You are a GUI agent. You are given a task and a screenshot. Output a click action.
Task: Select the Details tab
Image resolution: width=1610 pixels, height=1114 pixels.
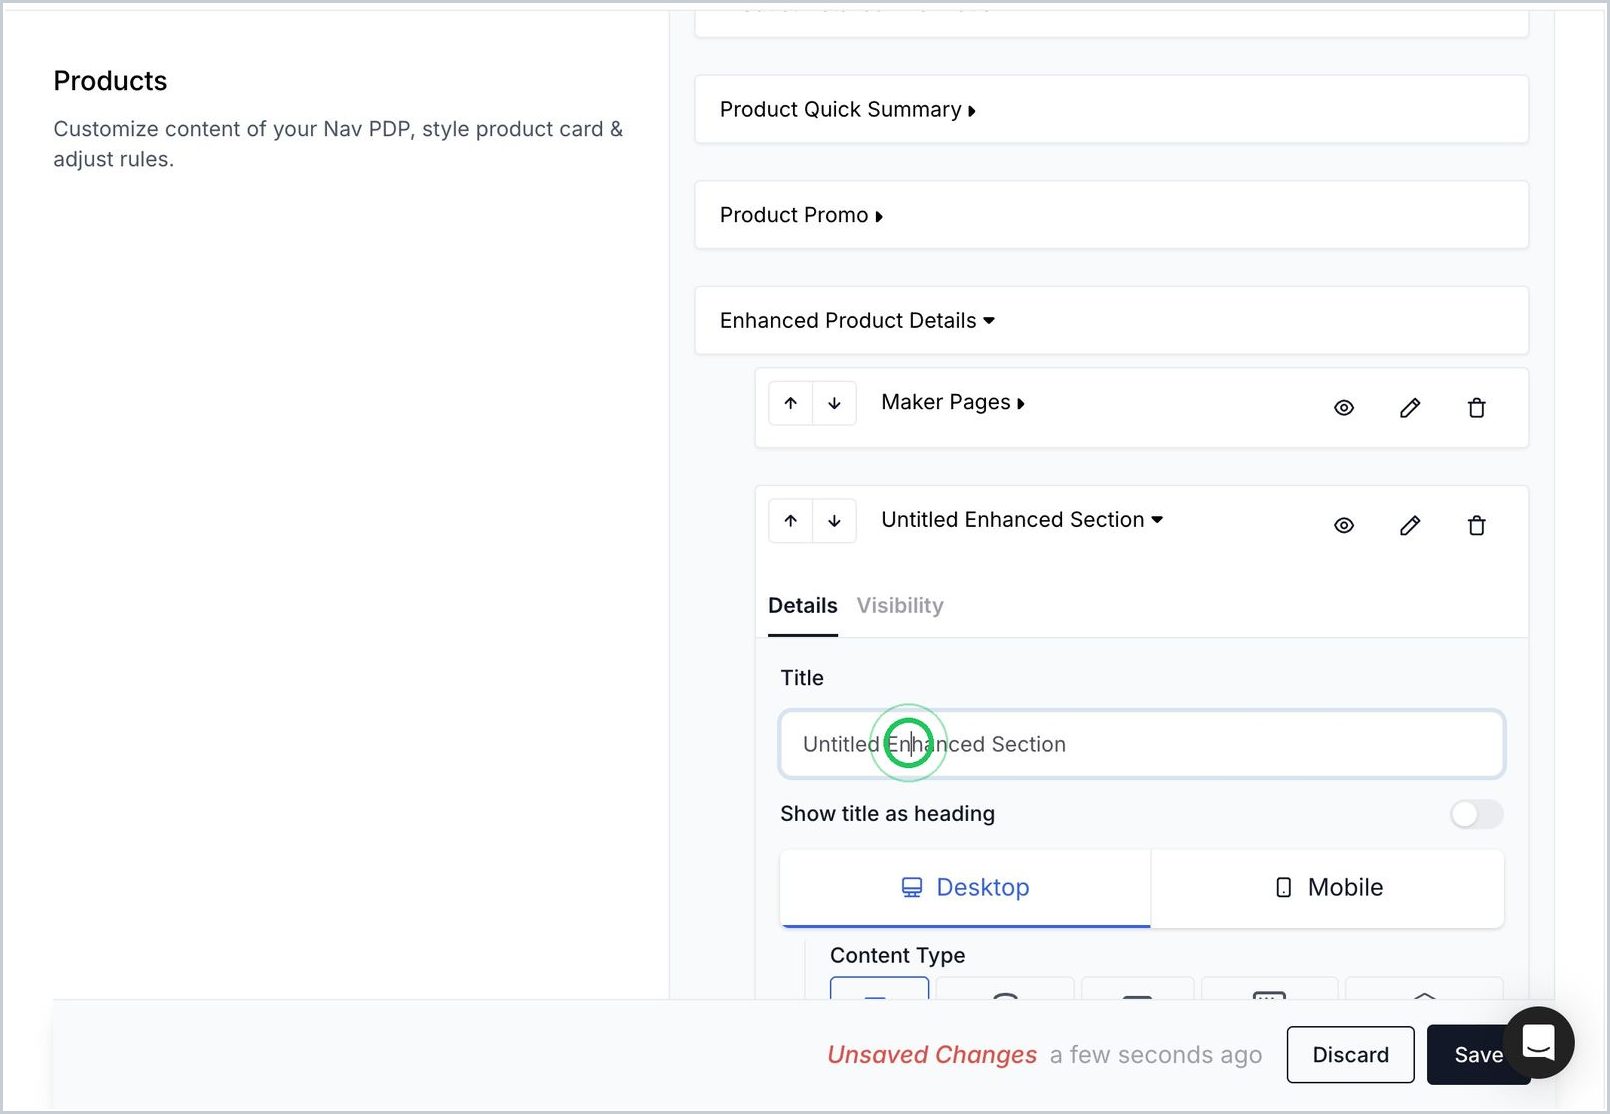[x=803, y=606]
